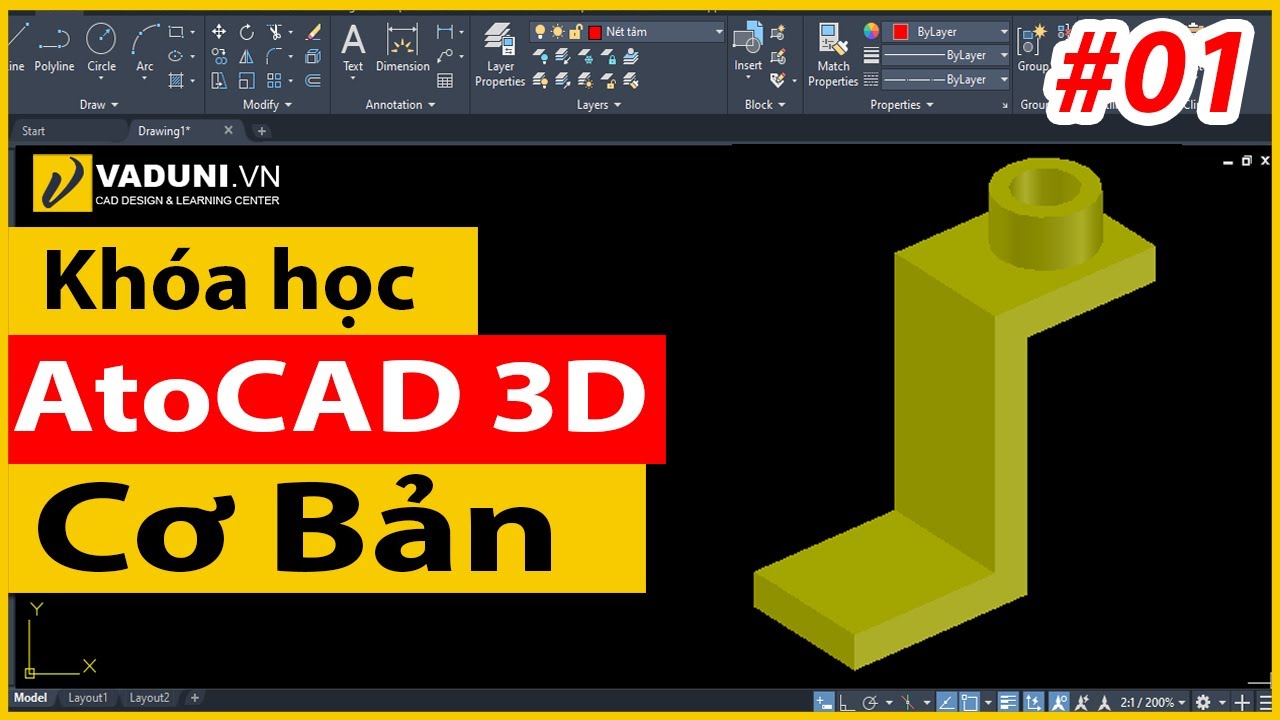Expand the Layers panel dropdown

599,104
